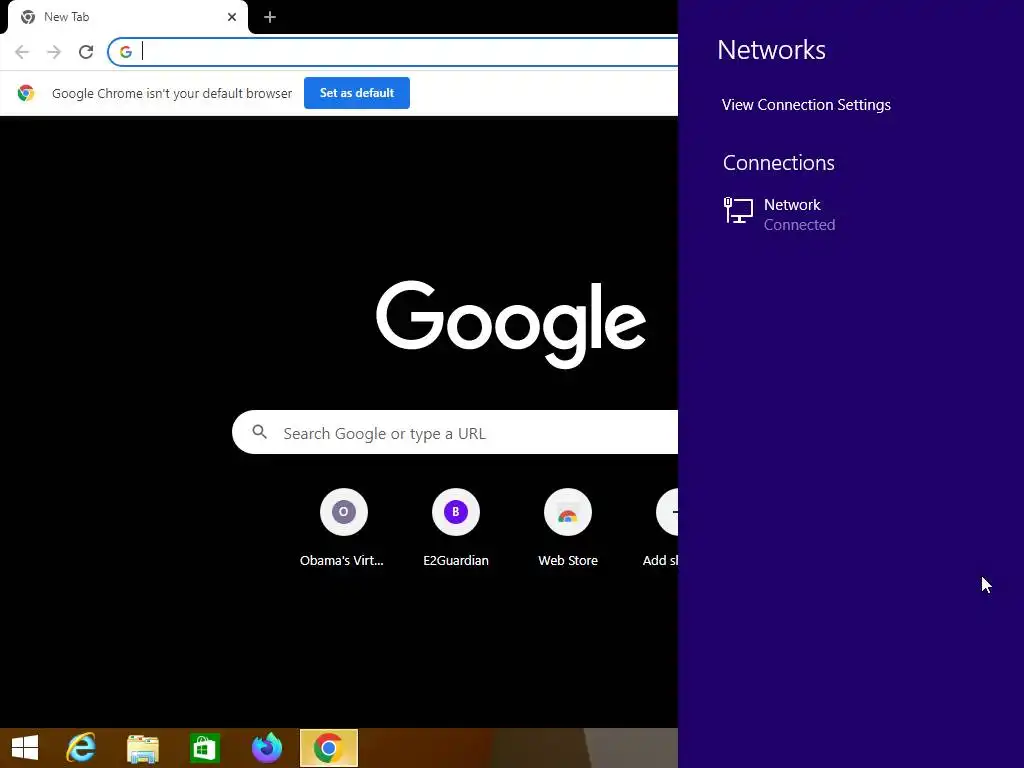Go back in Chrome

22,52
